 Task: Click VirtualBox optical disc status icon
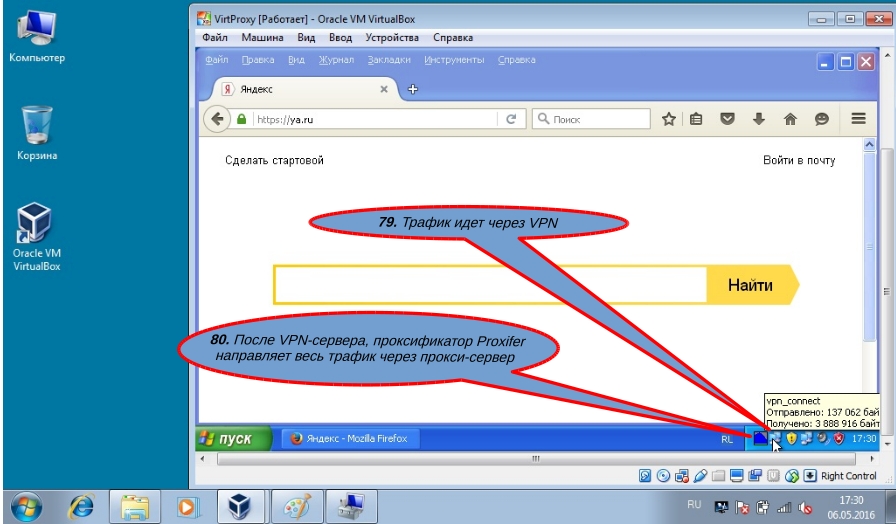coord(663,475)
